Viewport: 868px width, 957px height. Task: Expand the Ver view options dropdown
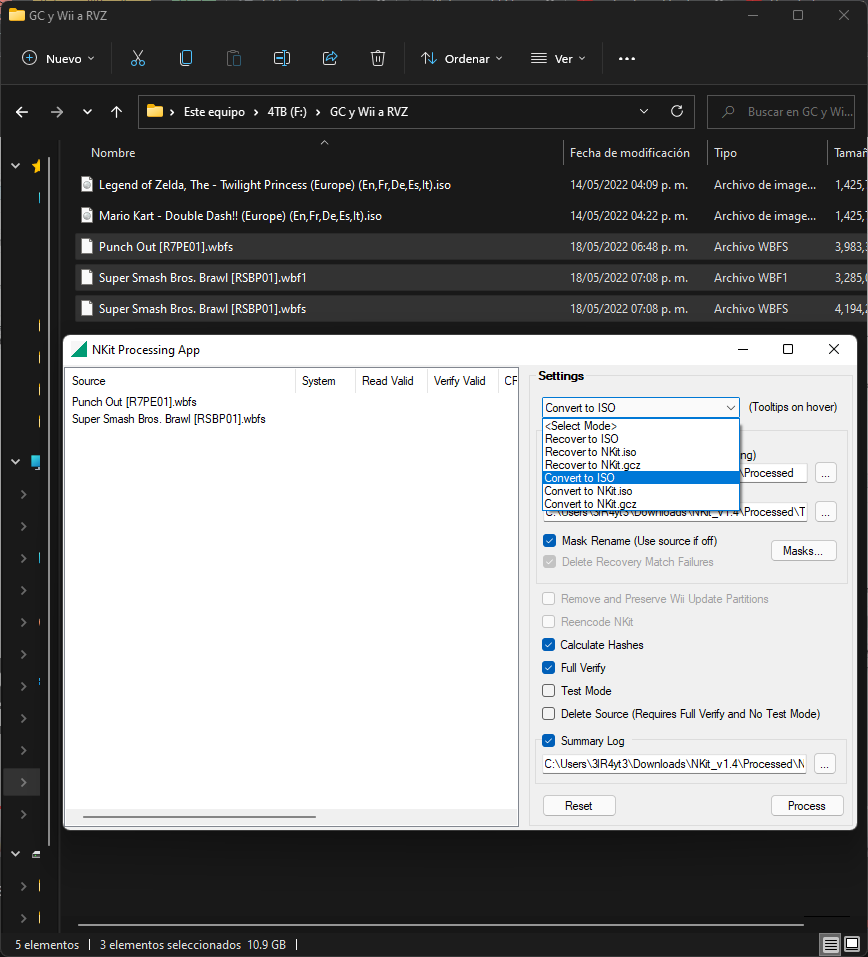(x=558, y=59)
